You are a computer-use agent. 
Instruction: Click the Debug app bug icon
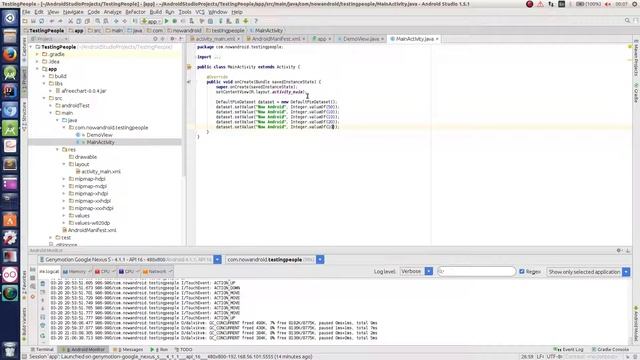tap(175, 21)
